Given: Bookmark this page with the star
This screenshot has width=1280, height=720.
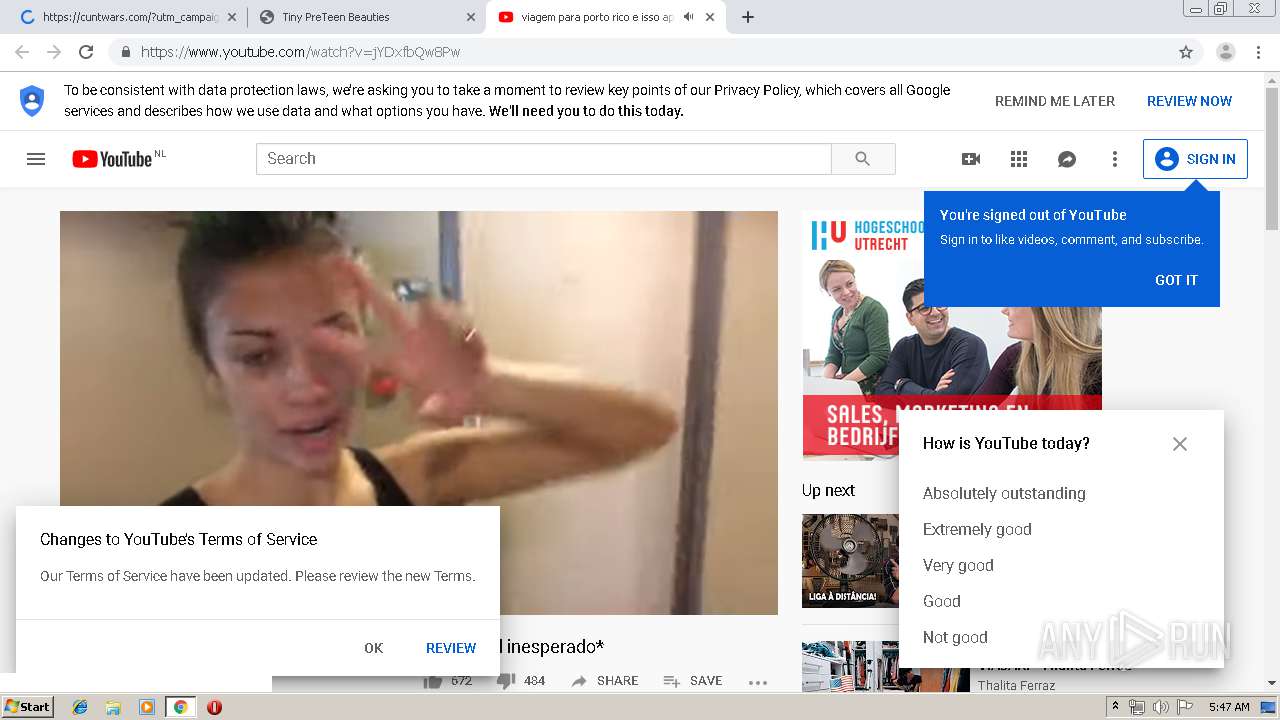Looking at the screenshot, I should pos(1186,52).
